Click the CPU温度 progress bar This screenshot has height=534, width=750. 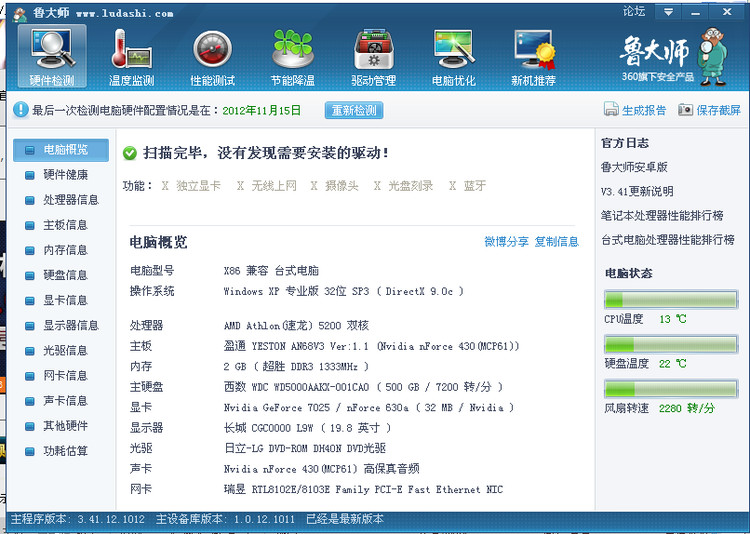coord(671,300)
